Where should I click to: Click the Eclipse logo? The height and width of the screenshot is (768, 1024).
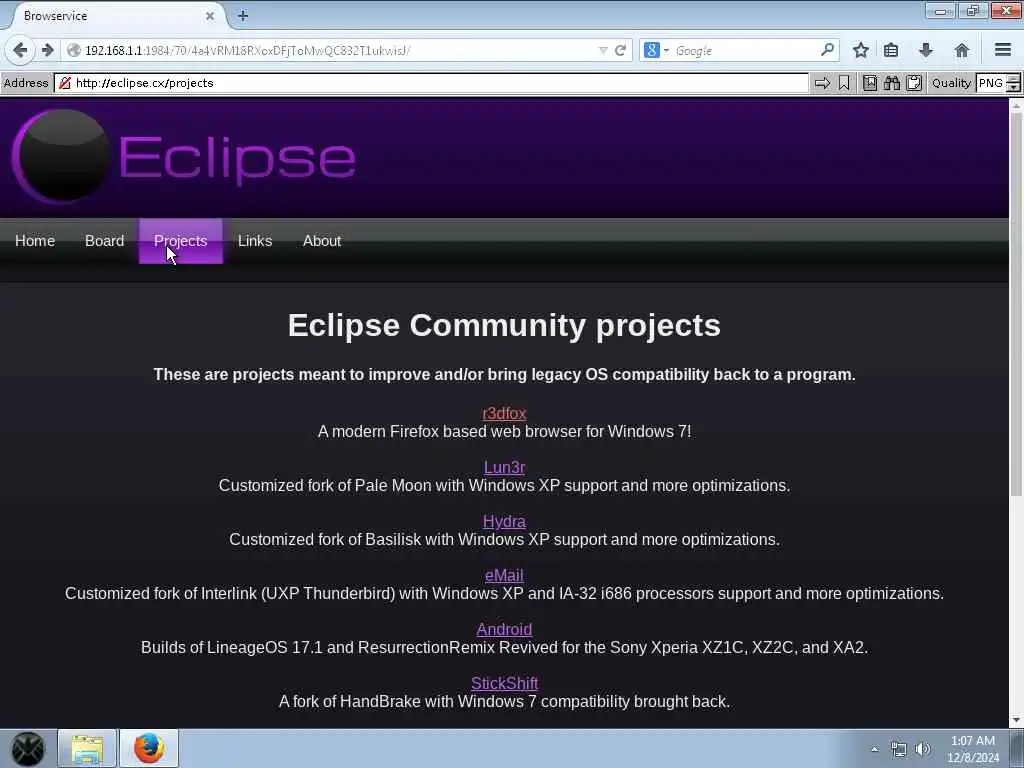(184, 157)
